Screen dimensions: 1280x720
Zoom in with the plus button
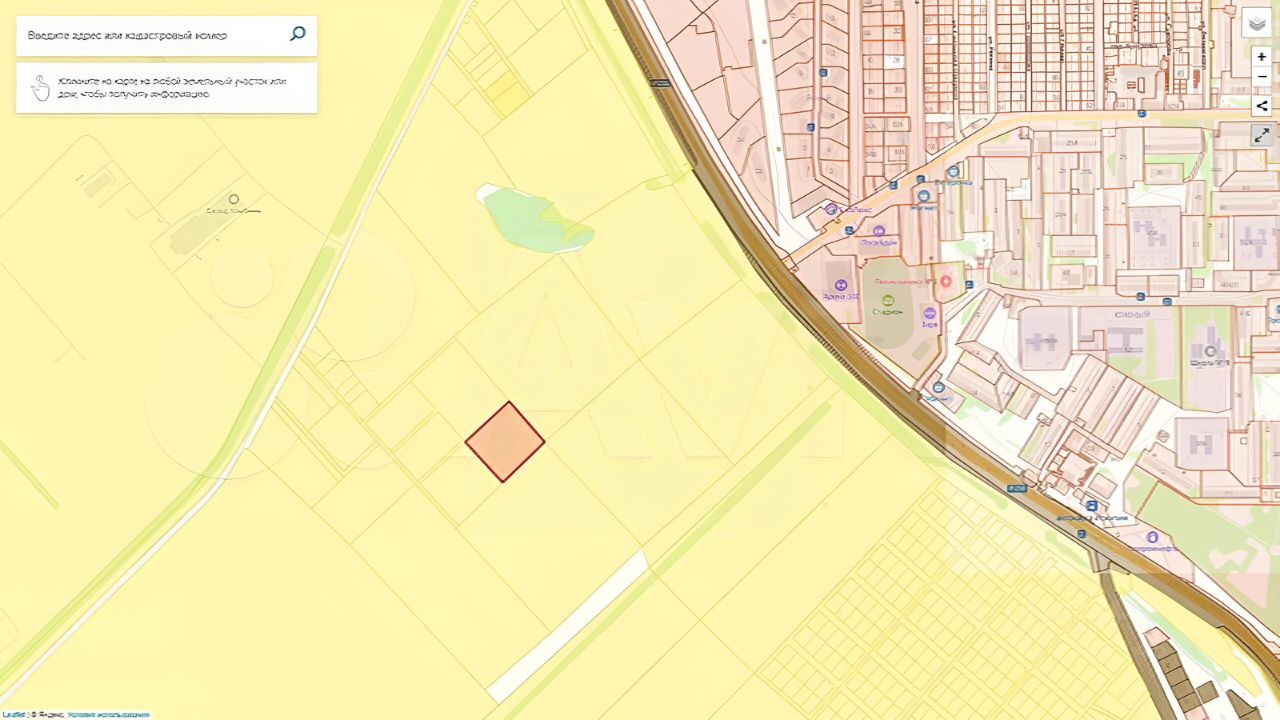[x=1261, y=57]
